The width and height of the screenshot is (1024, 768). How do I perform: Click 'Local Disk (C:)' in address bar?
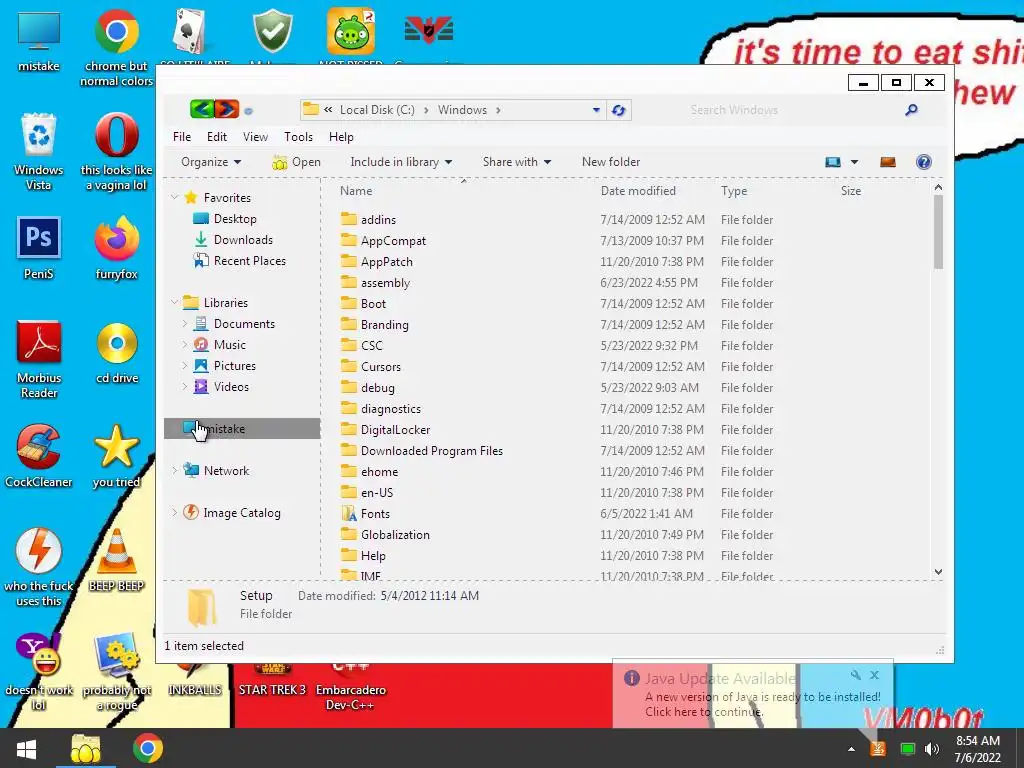tap(377, 110)
